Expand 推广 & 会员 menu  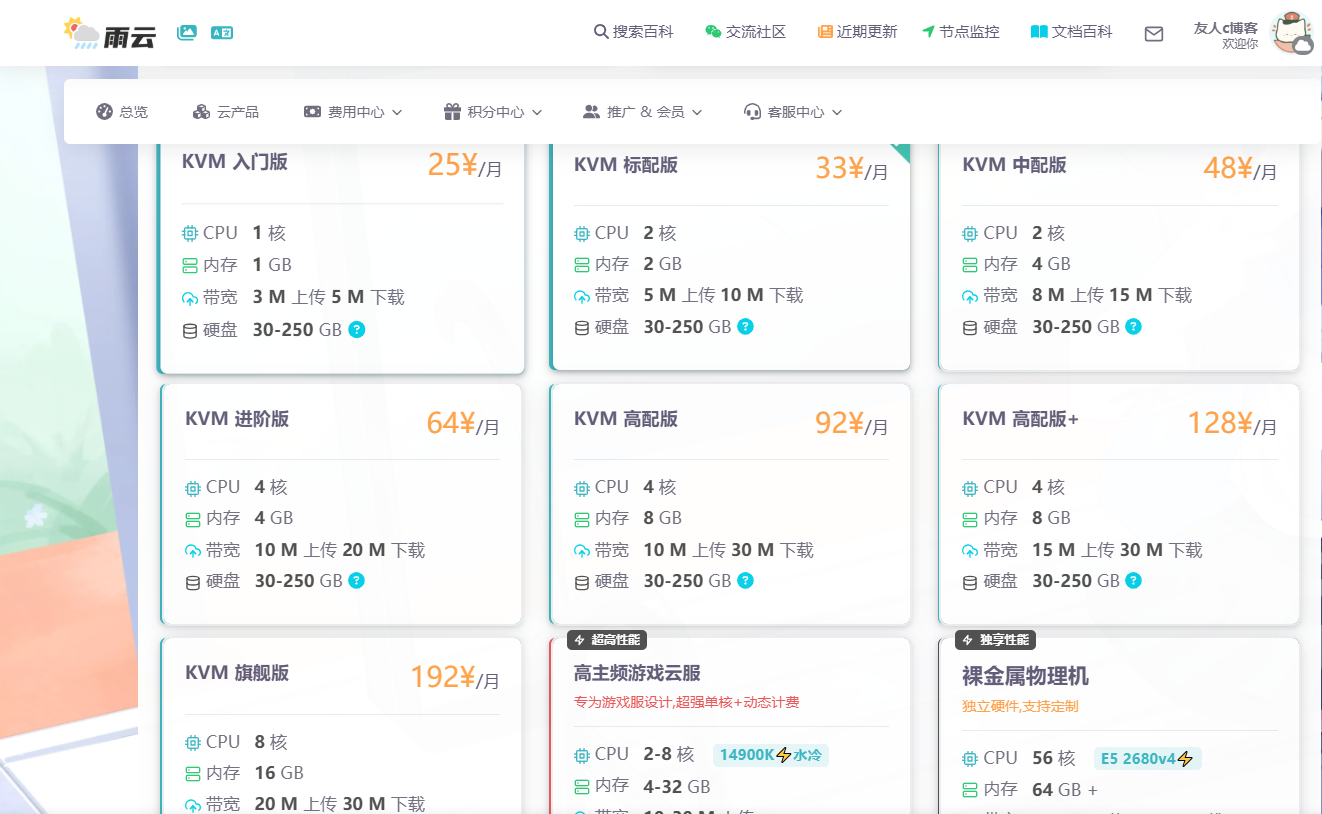[642, 112]
